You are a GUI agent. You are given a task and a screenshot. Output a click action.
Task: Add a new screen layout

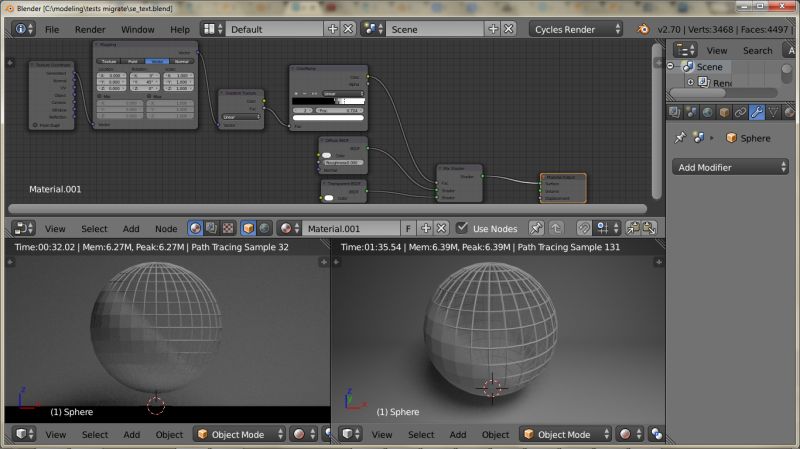tap(333, 29)
